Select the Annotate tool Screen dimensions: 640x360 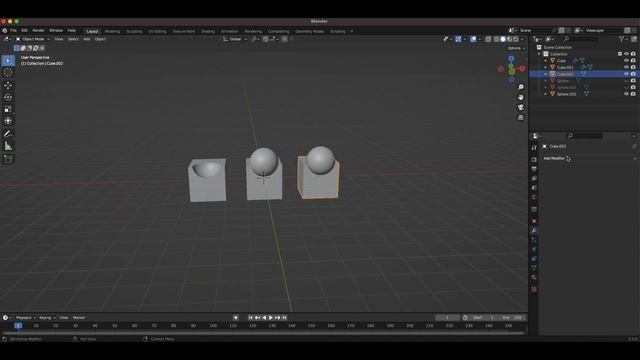[x=8, y=134]
